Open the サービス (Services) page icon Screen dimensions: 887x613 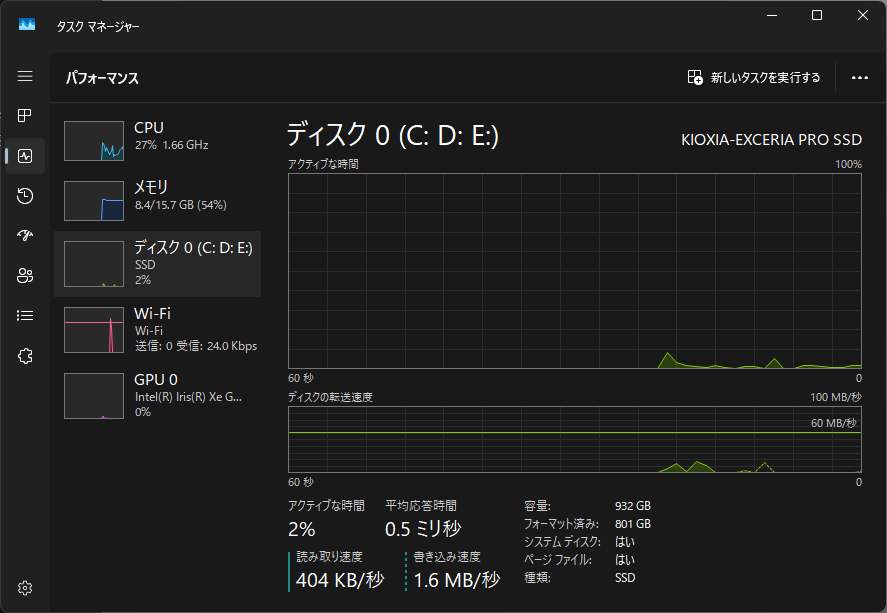pyautogui.click(x=25, y=355)
